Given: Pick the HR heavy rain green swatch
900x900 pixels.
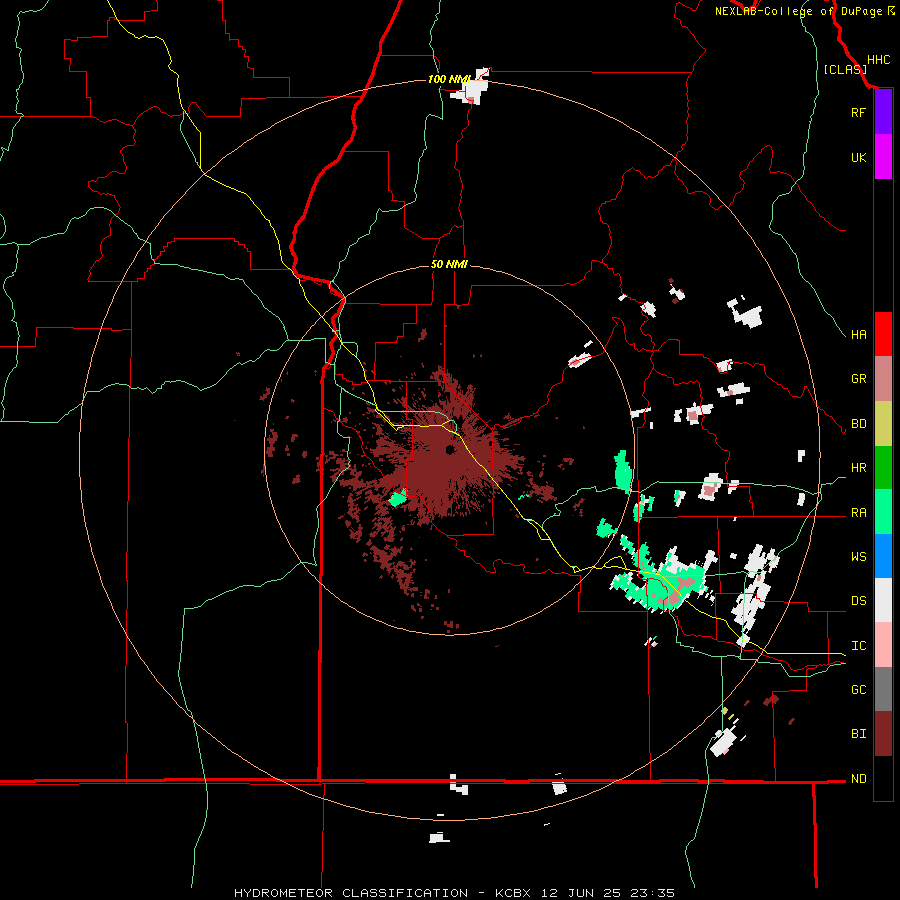Looking at the screenshot, I should point(883,467).
